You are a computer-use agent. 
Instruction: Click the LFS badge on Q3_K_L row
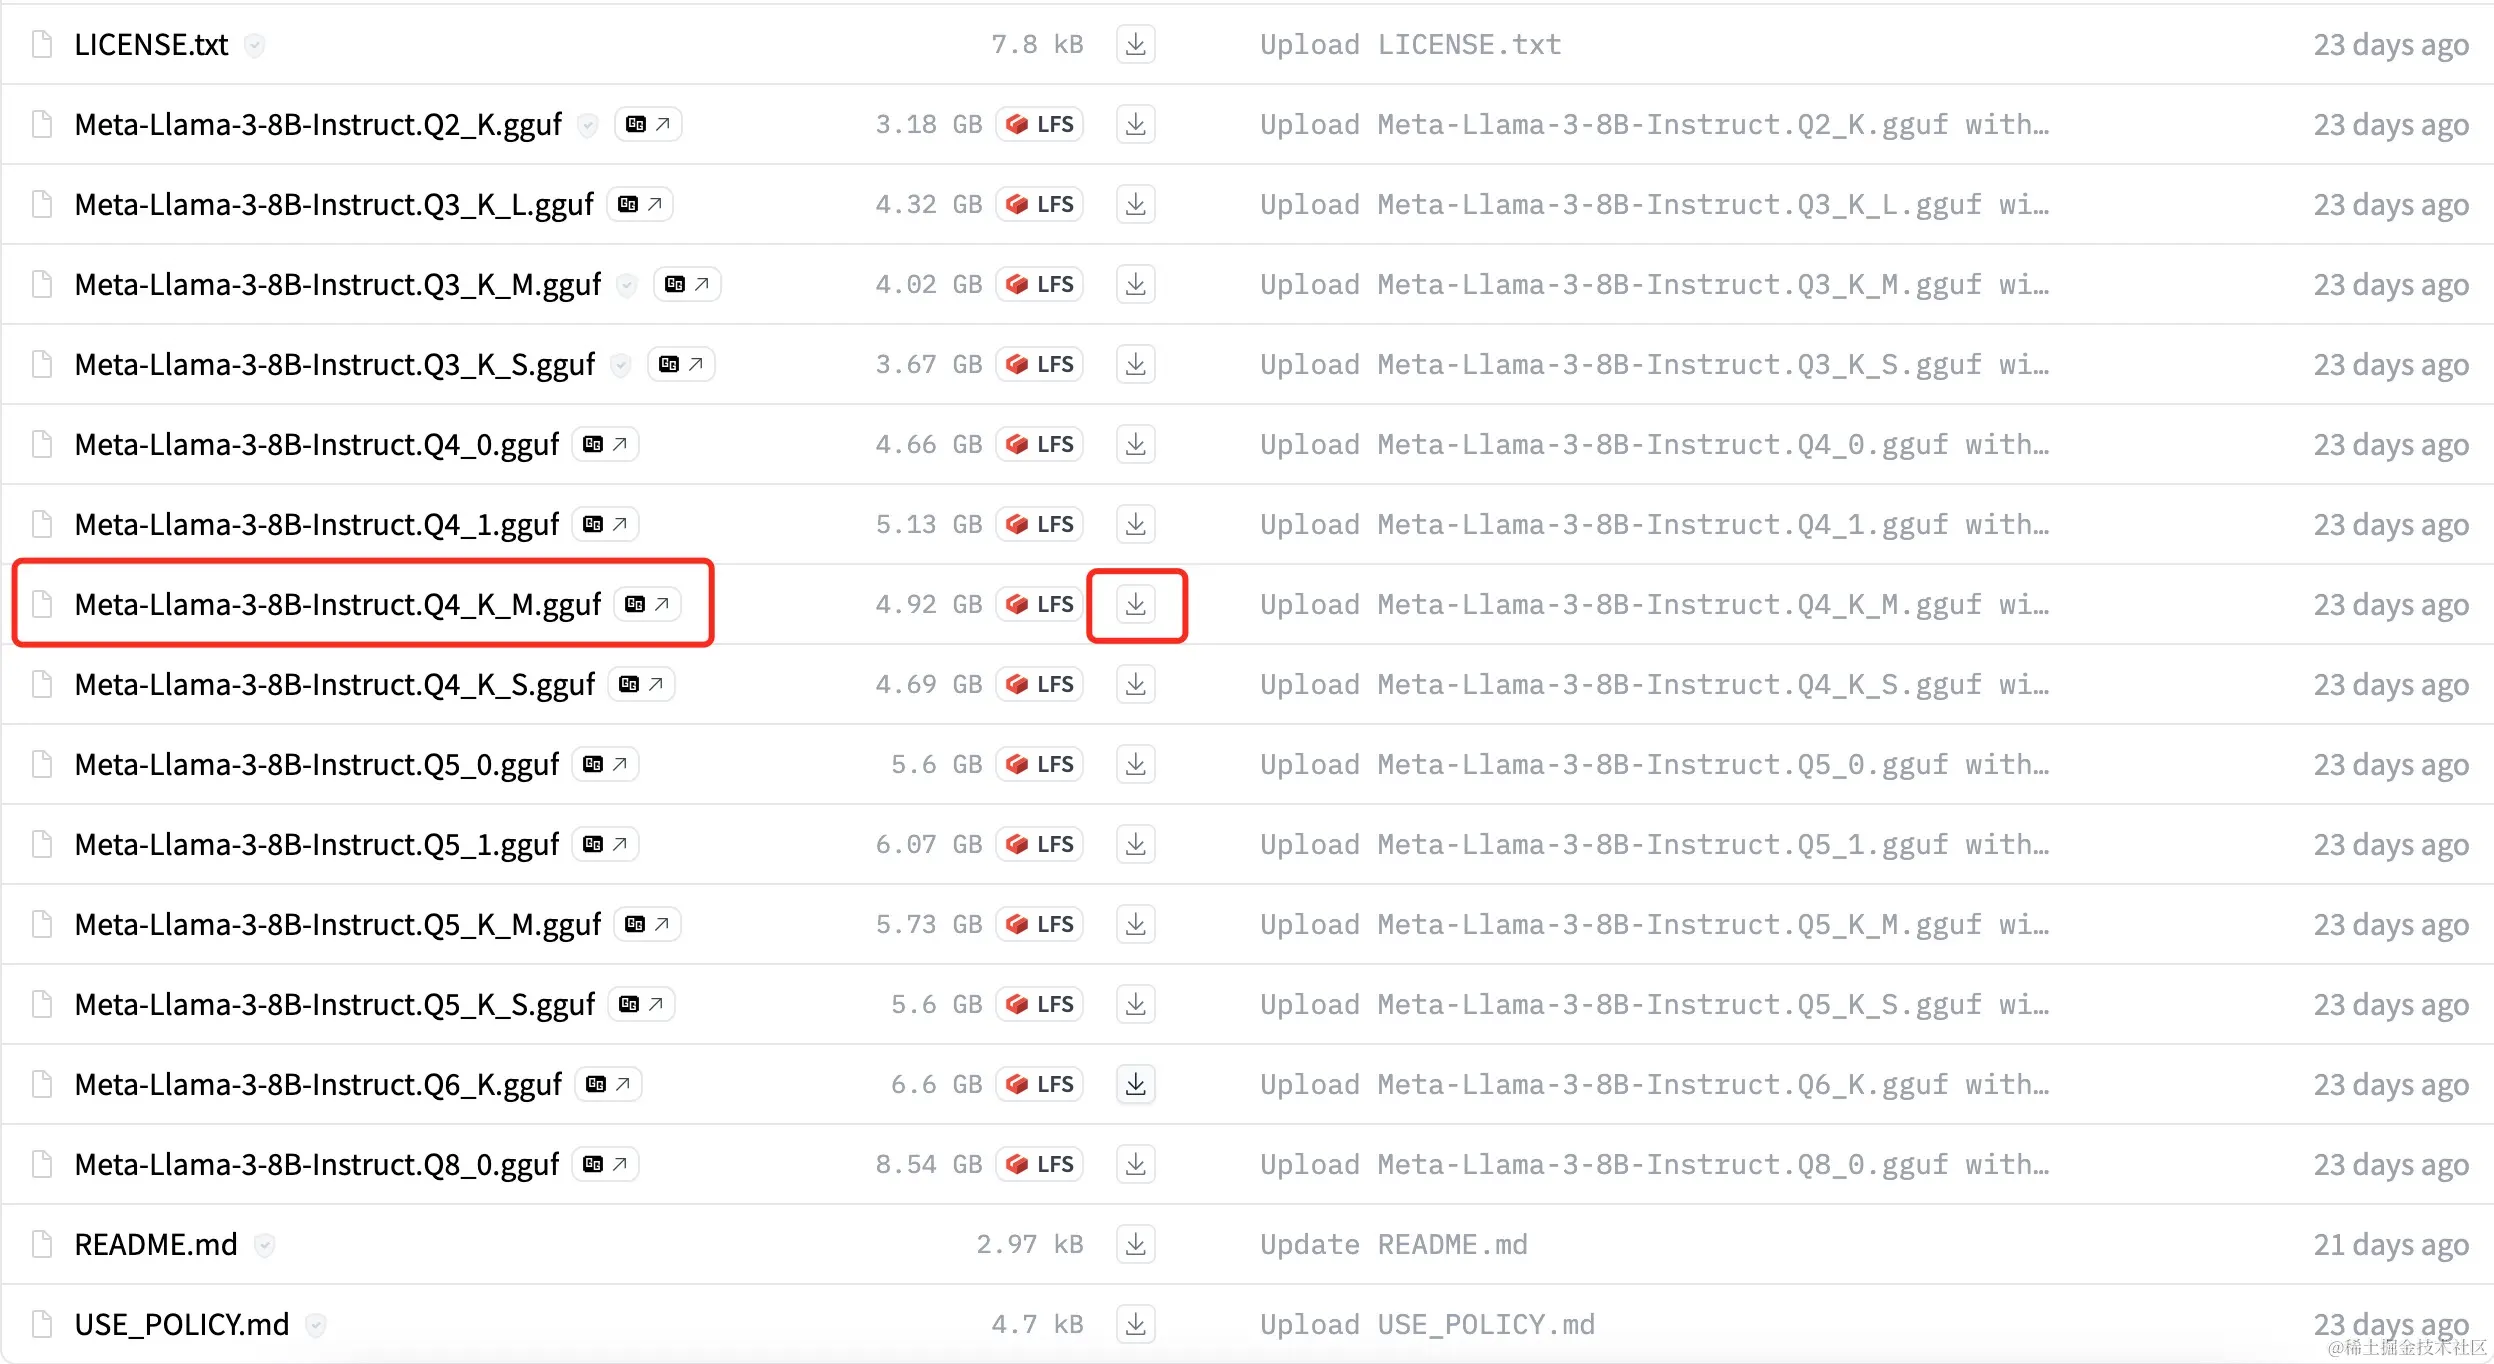(1040, 204)
